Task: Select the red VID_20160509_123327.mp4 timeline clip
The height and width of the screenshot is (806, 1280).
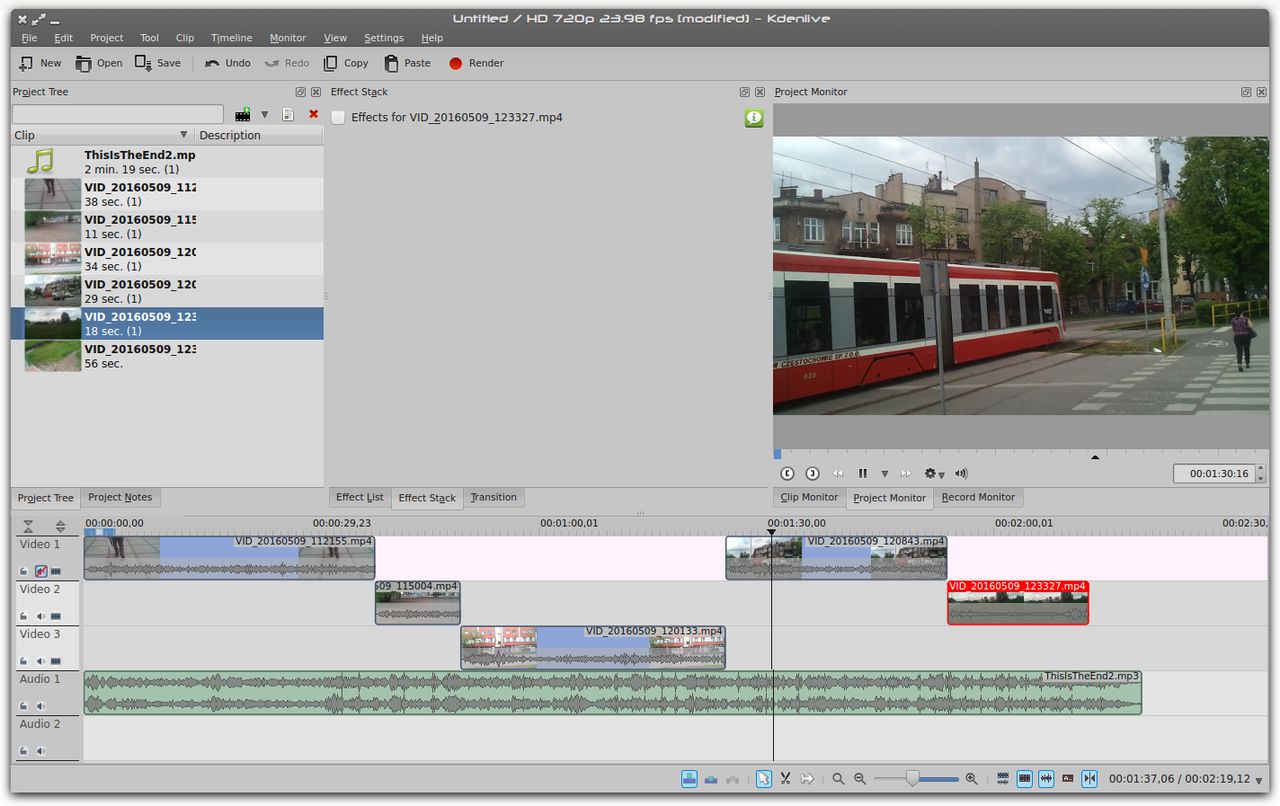Action: tap(1018, 603)
